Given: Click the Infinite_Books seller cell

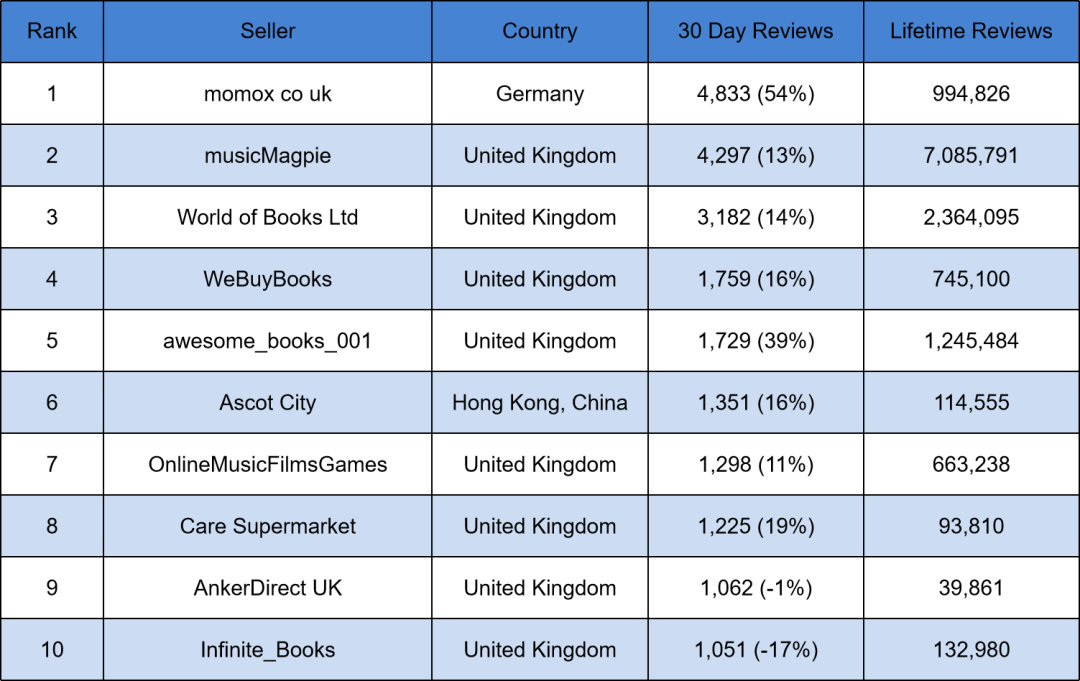Looking at the screenshot, I should click(x=267, y=649).
